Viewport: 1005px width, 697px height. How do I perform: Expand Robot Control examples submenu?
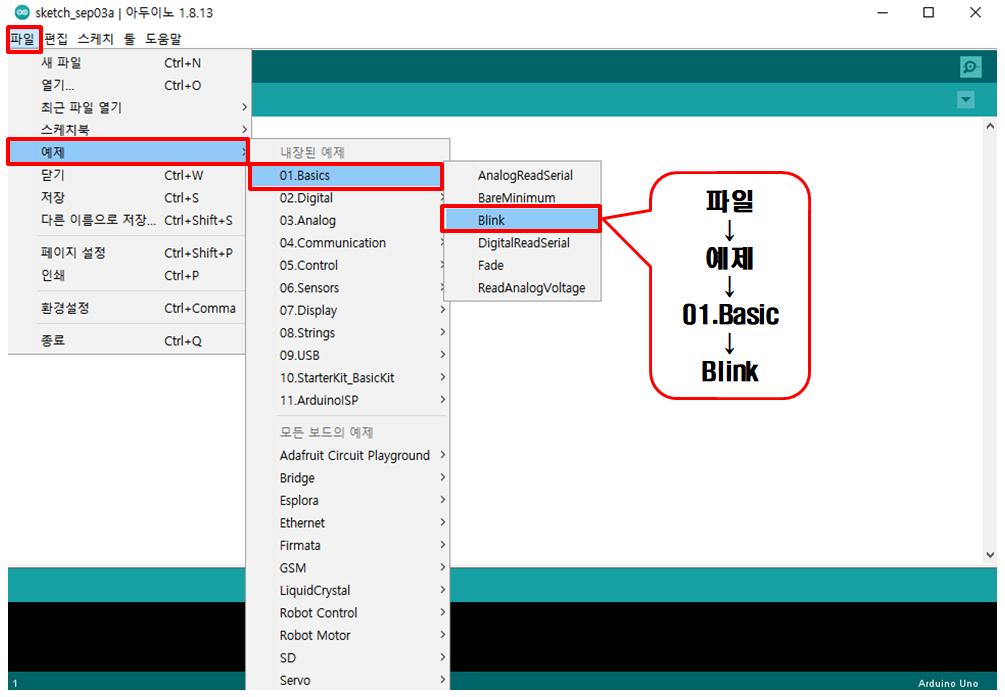(x=348, y=612)
